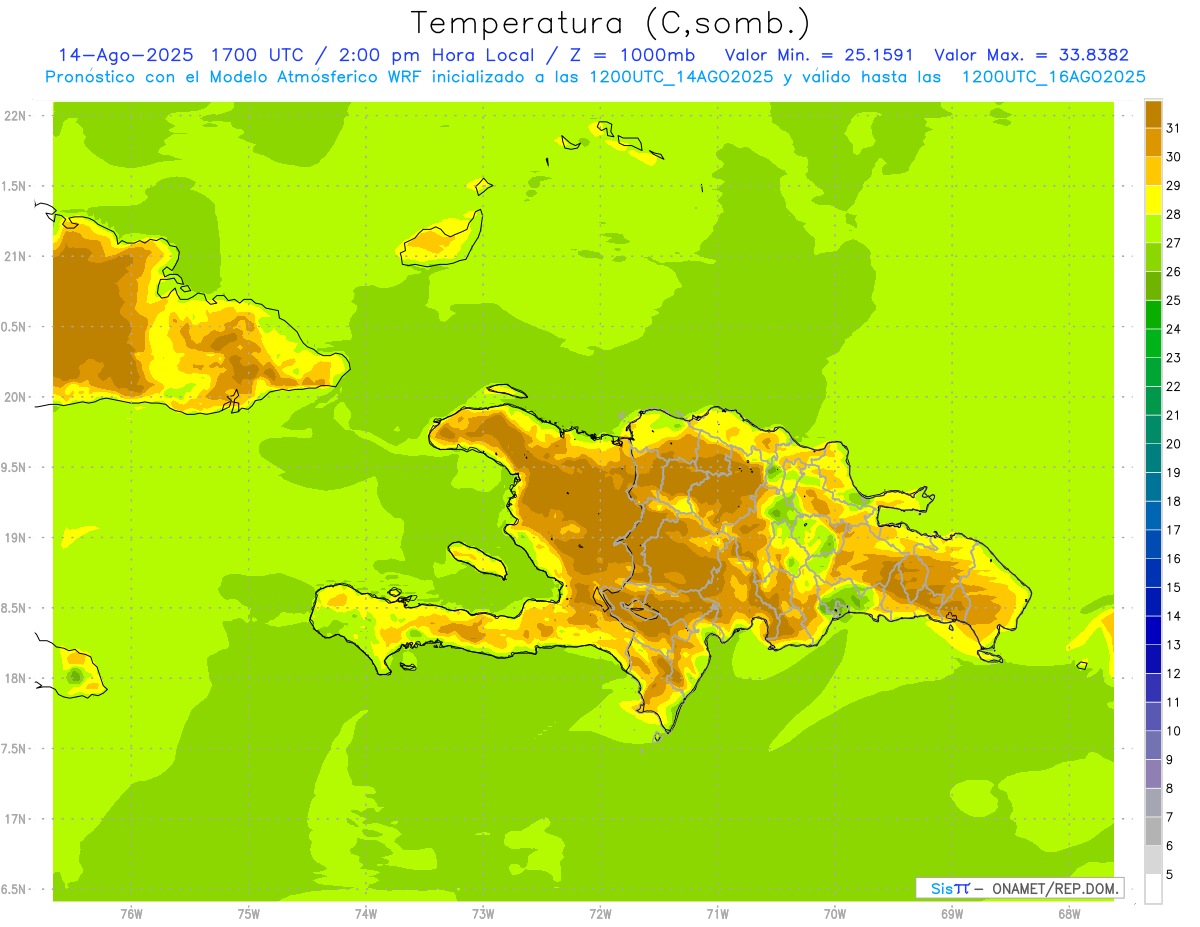The width and height of the screenshot is (1200, 927).
Task: Click the '73W' longitude axis label
Action: (x=483, y=914)
